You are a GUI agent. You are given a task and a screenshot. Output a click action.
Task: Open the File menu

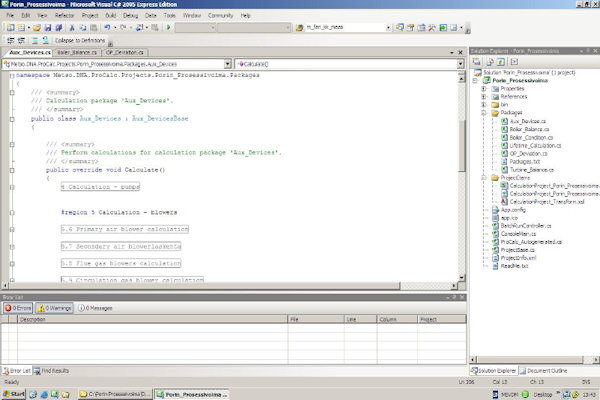coord(10,16)
